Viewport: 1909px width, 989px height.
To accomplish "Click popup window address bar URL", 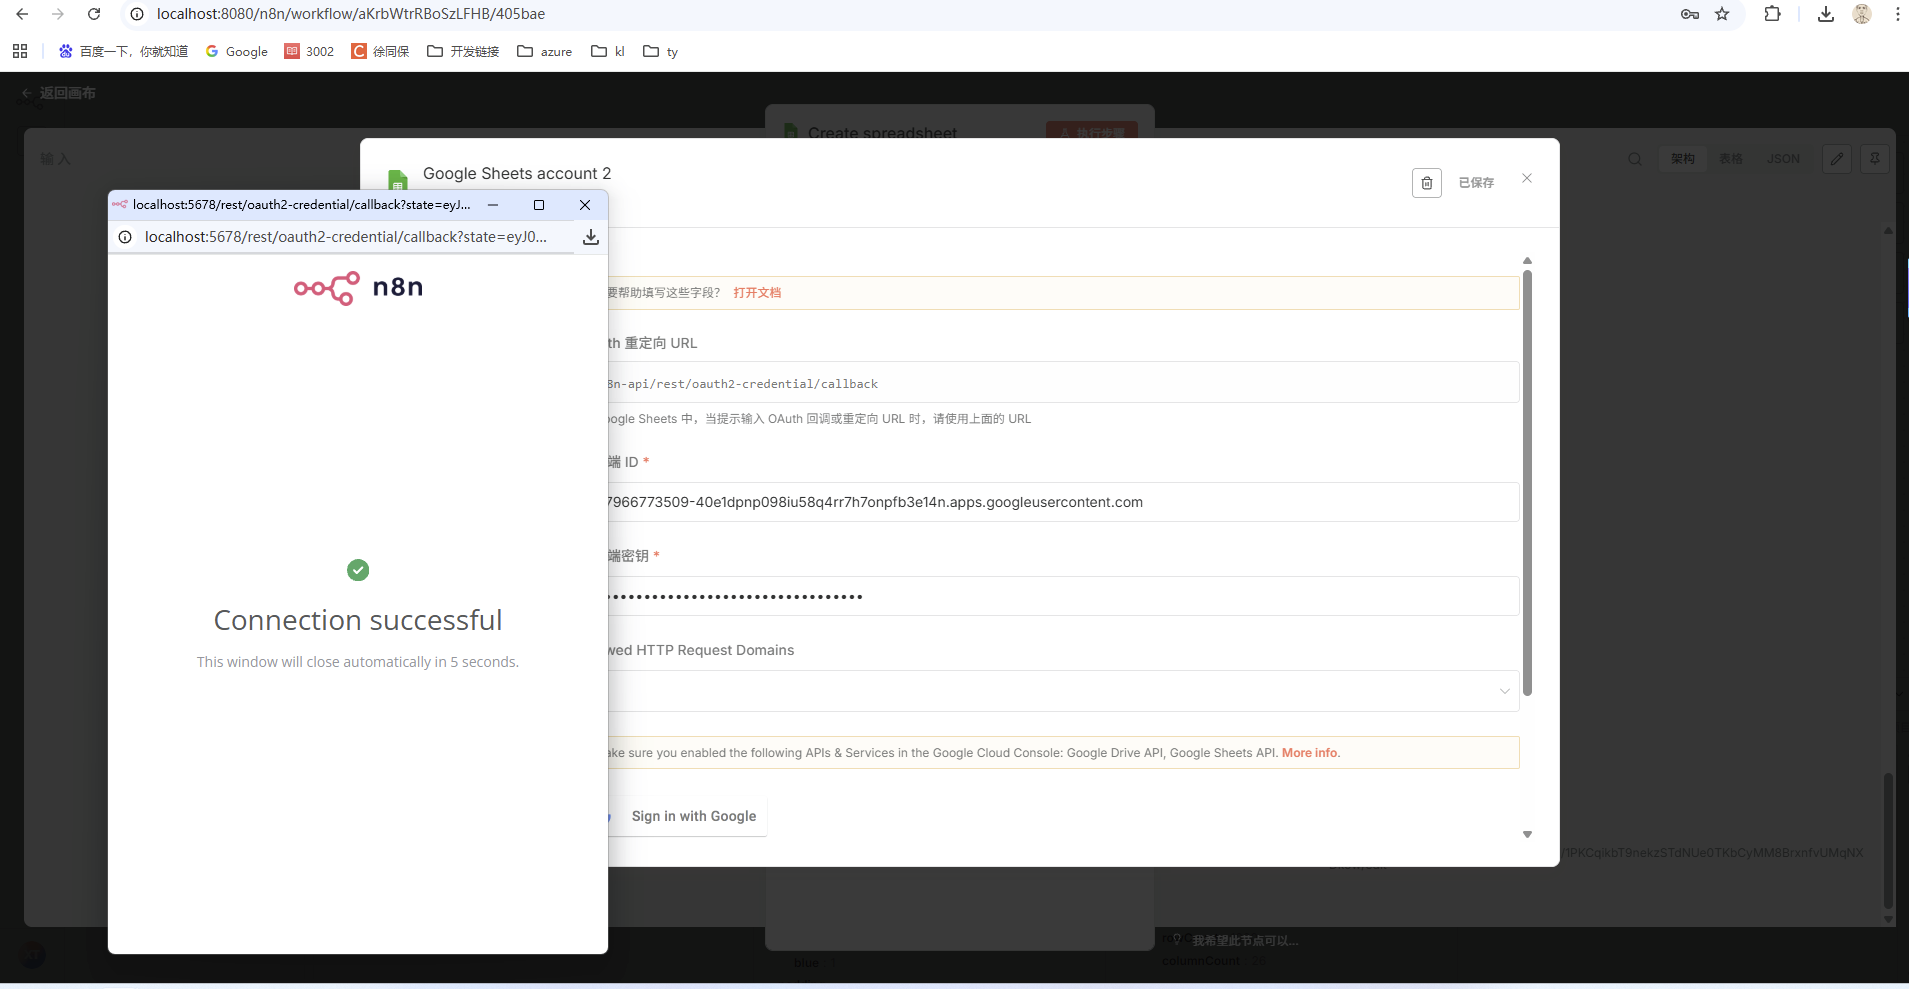I will point(346,237).
